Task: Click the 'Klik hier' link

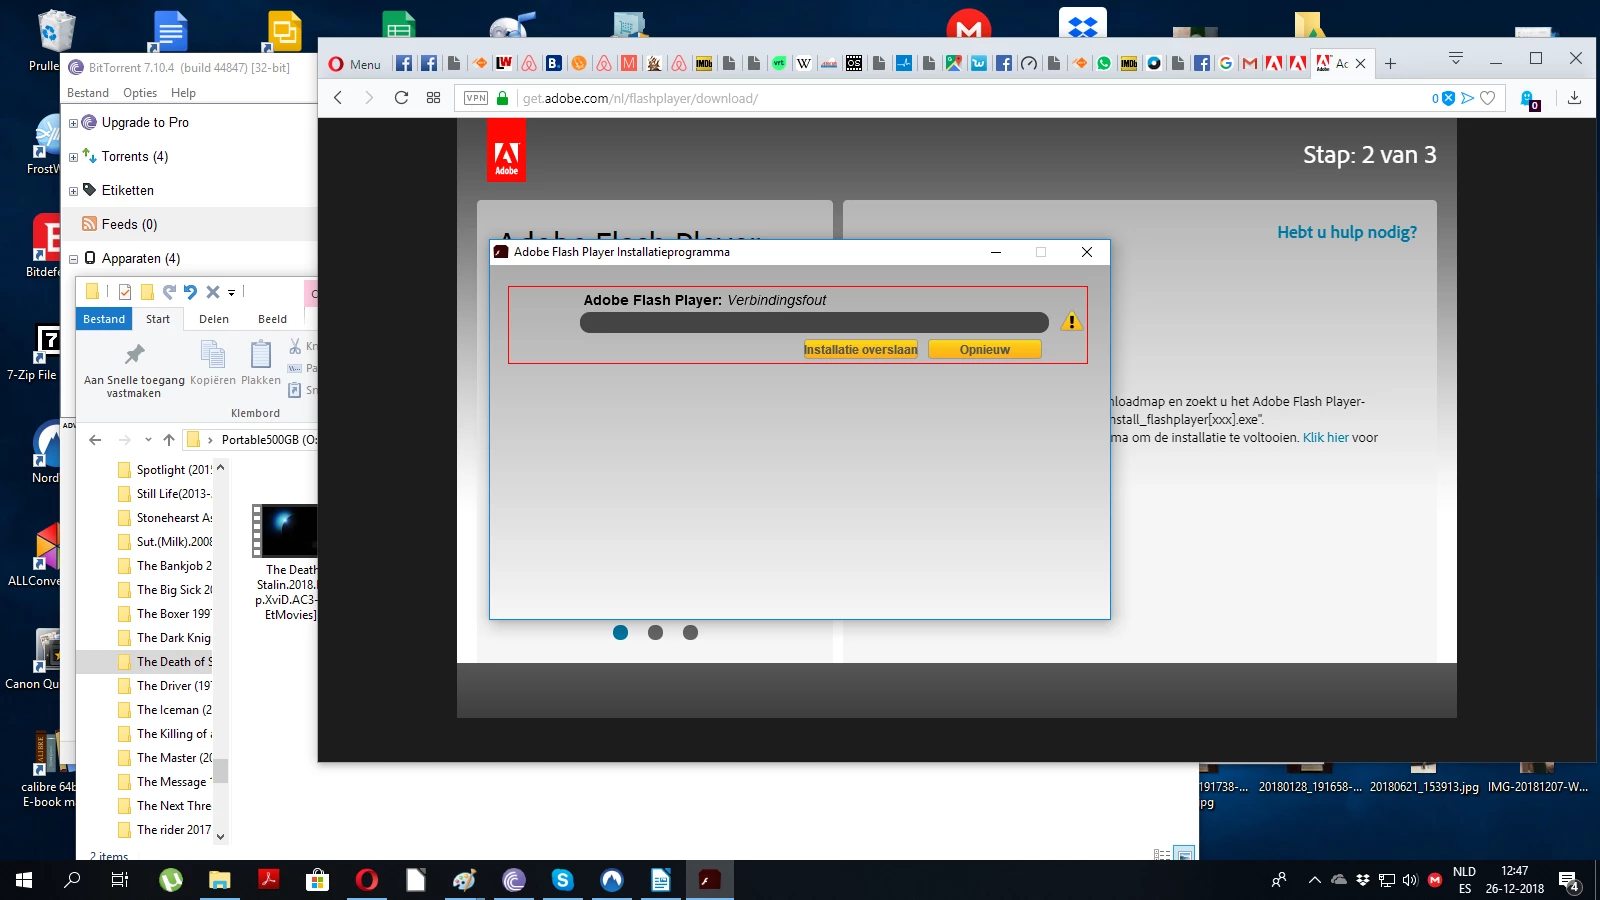Action: coord(1326,437)
